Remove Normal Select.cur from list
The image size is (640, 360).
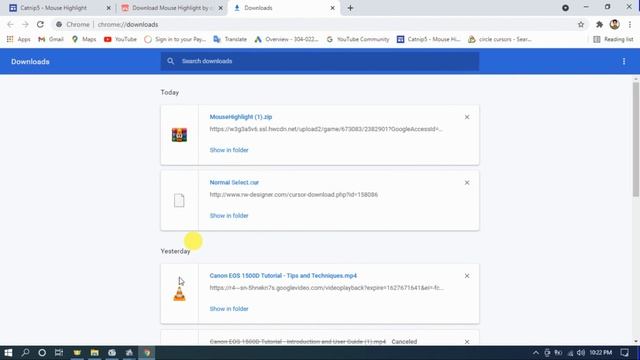tap(467, 183)
